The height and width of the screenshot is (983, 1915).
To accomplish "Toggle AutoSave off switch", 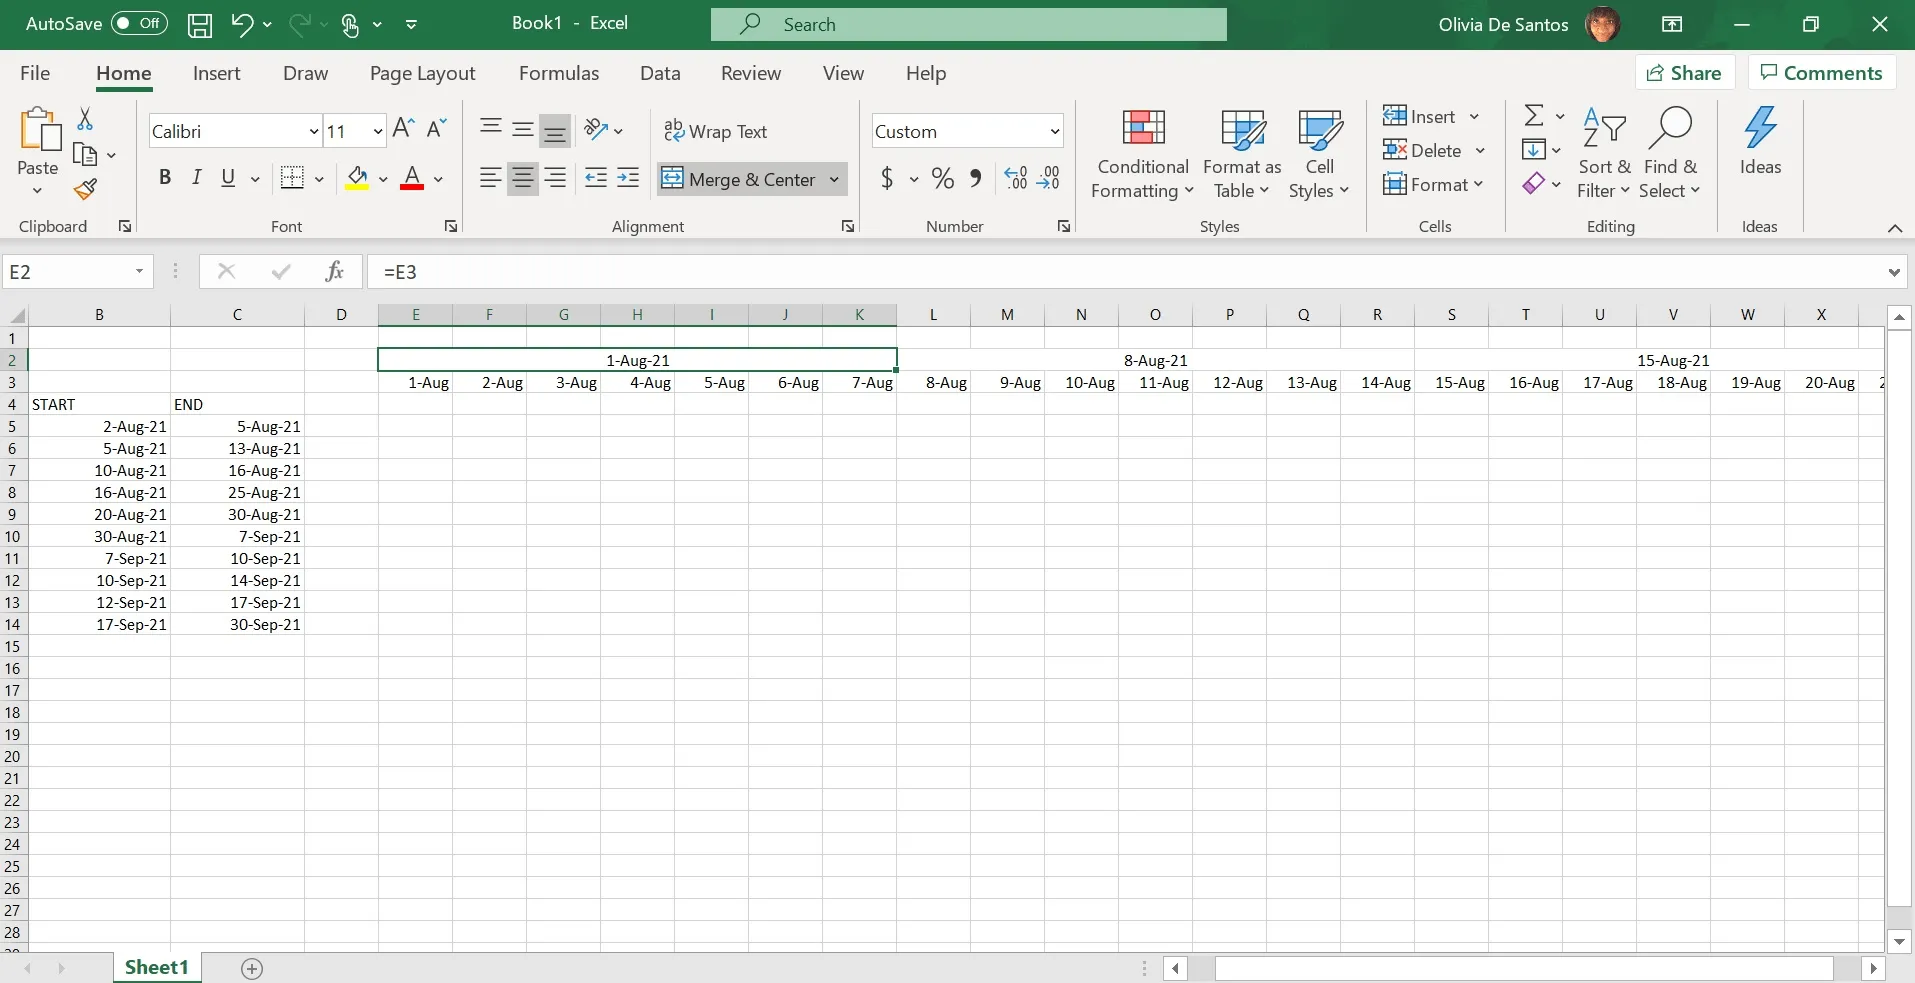I will [x=138, y=23].
